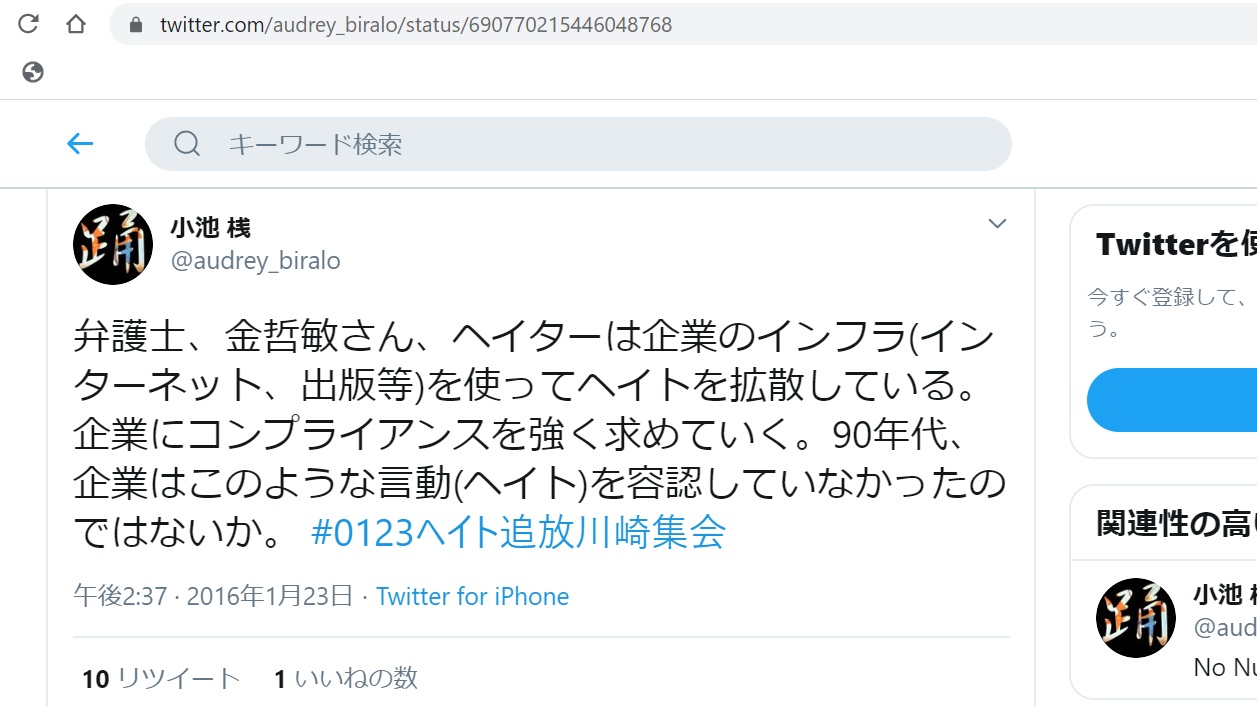This screenshot has width=1257, height=707.
Task: Open 小池 桟 display name in tweet header
Action: (211, 228)
